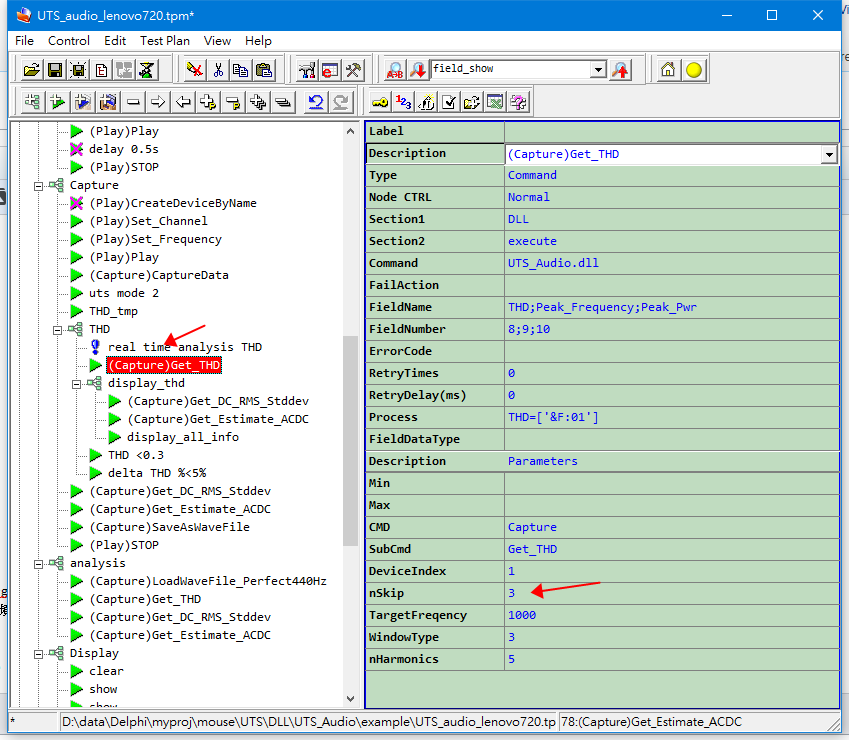Screen dimensions: 849x740
Task: Open the Description field dropdown arrow
Action: 829,155
